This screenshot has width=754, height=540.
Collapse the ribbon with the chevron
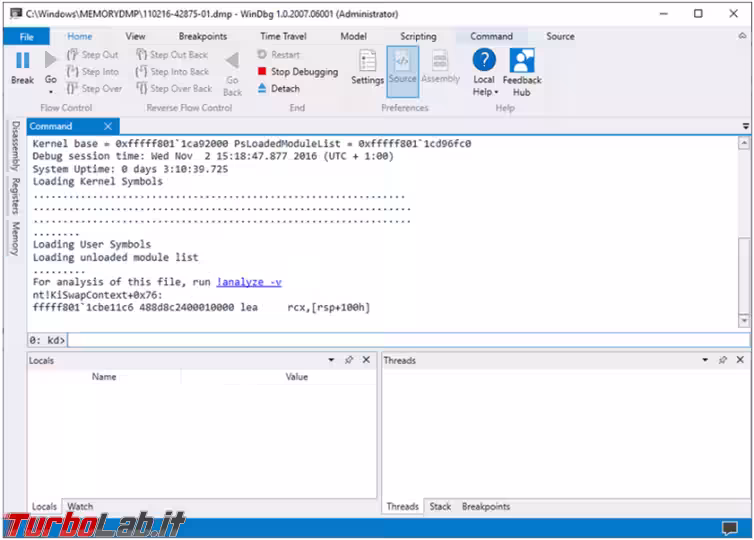click(x=742, y=36)
